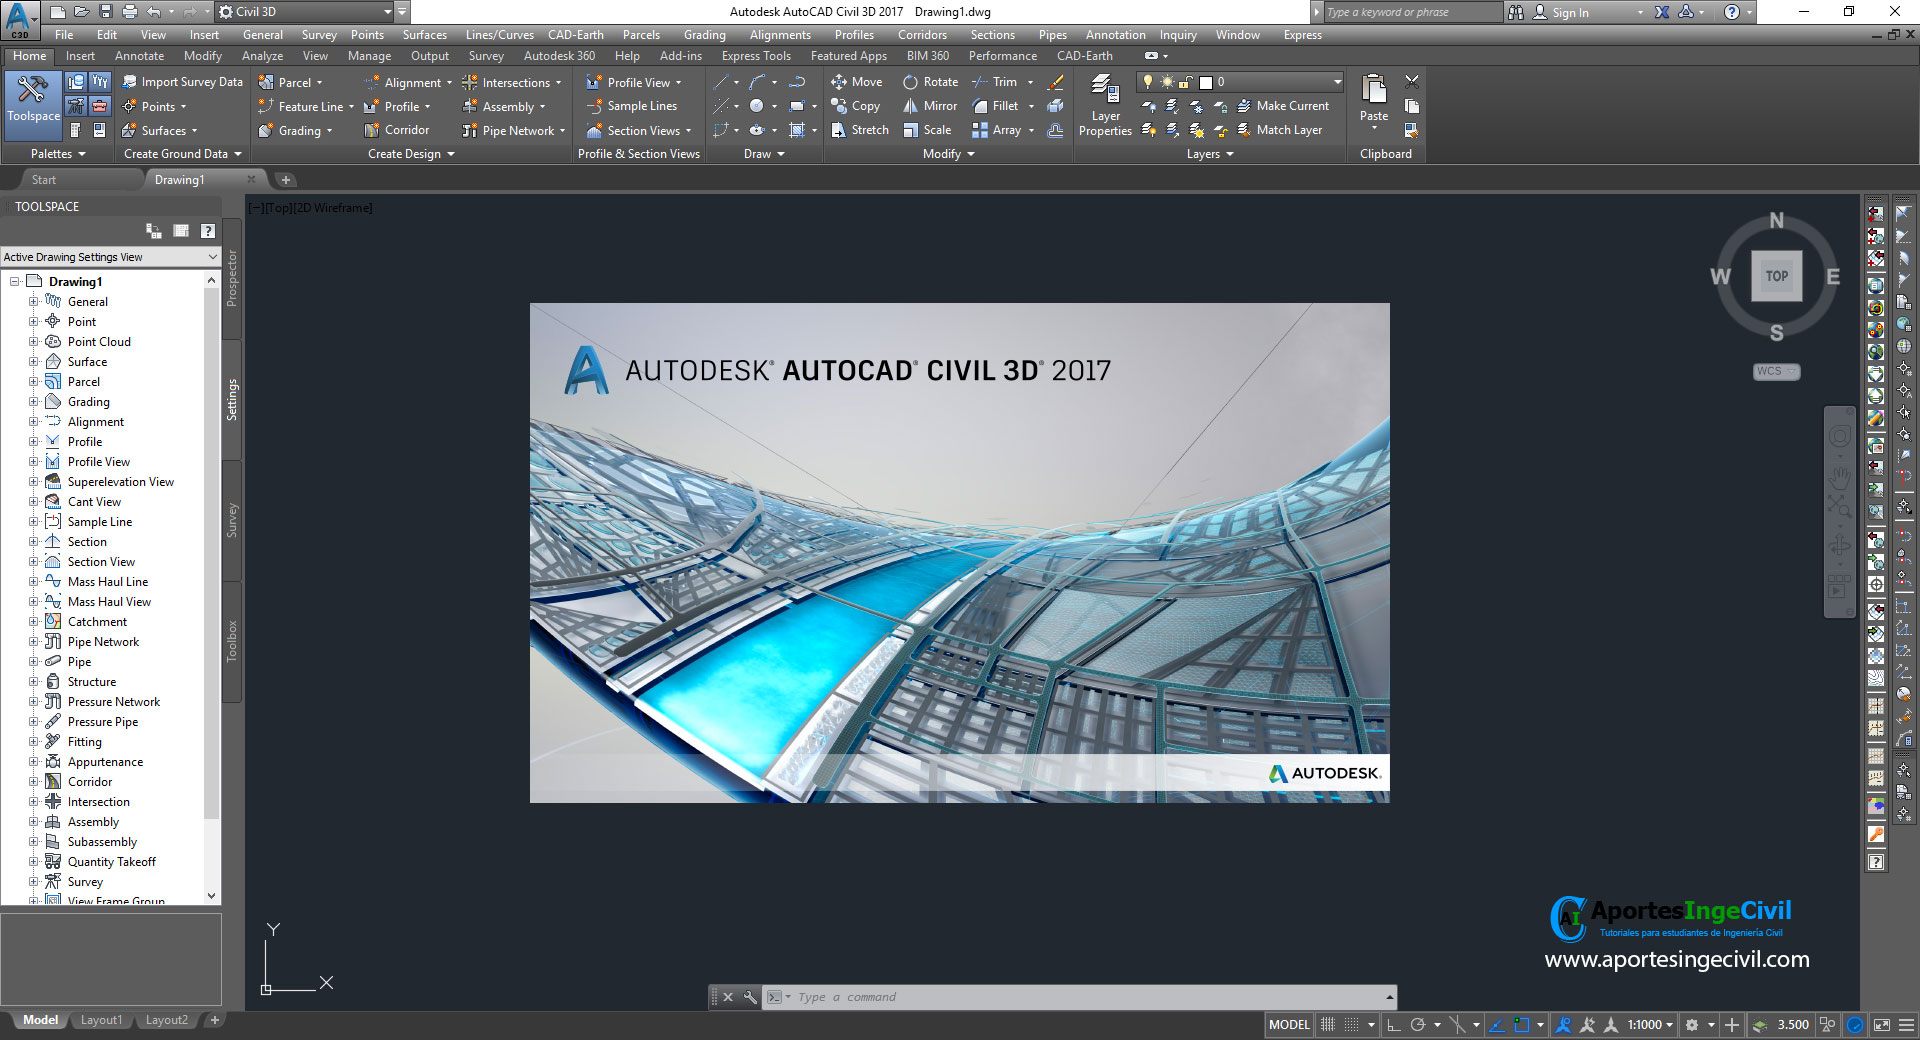Image resolution: width=1920 pixels, height=1040 pixels.
Task: Toggle object snap on the status bar
Action: [x=1520, y=1024]
